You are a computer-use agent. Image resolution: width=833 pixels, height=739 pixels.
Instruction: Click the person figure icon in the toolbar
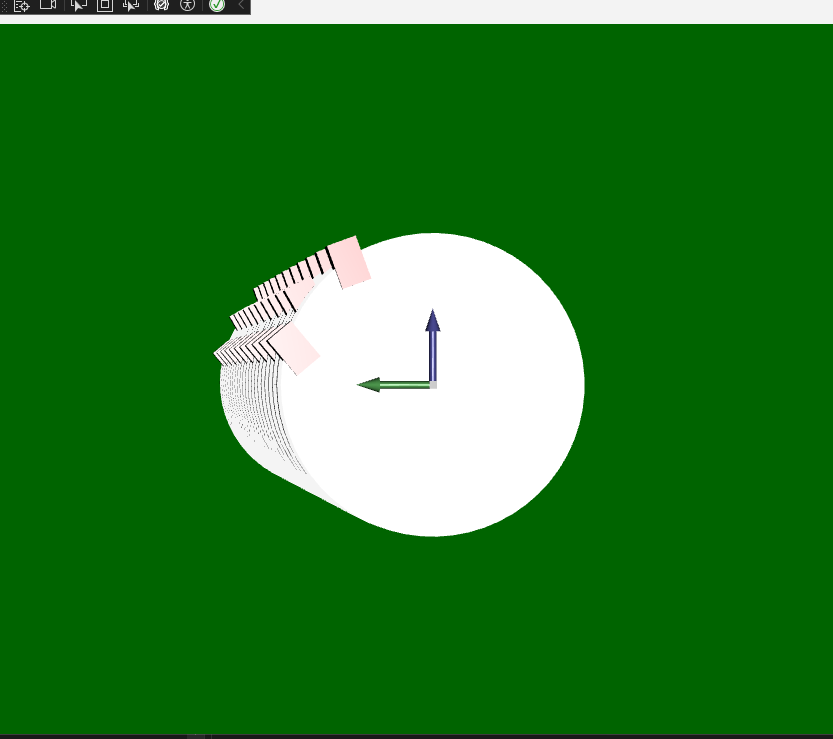click(188, 5)
